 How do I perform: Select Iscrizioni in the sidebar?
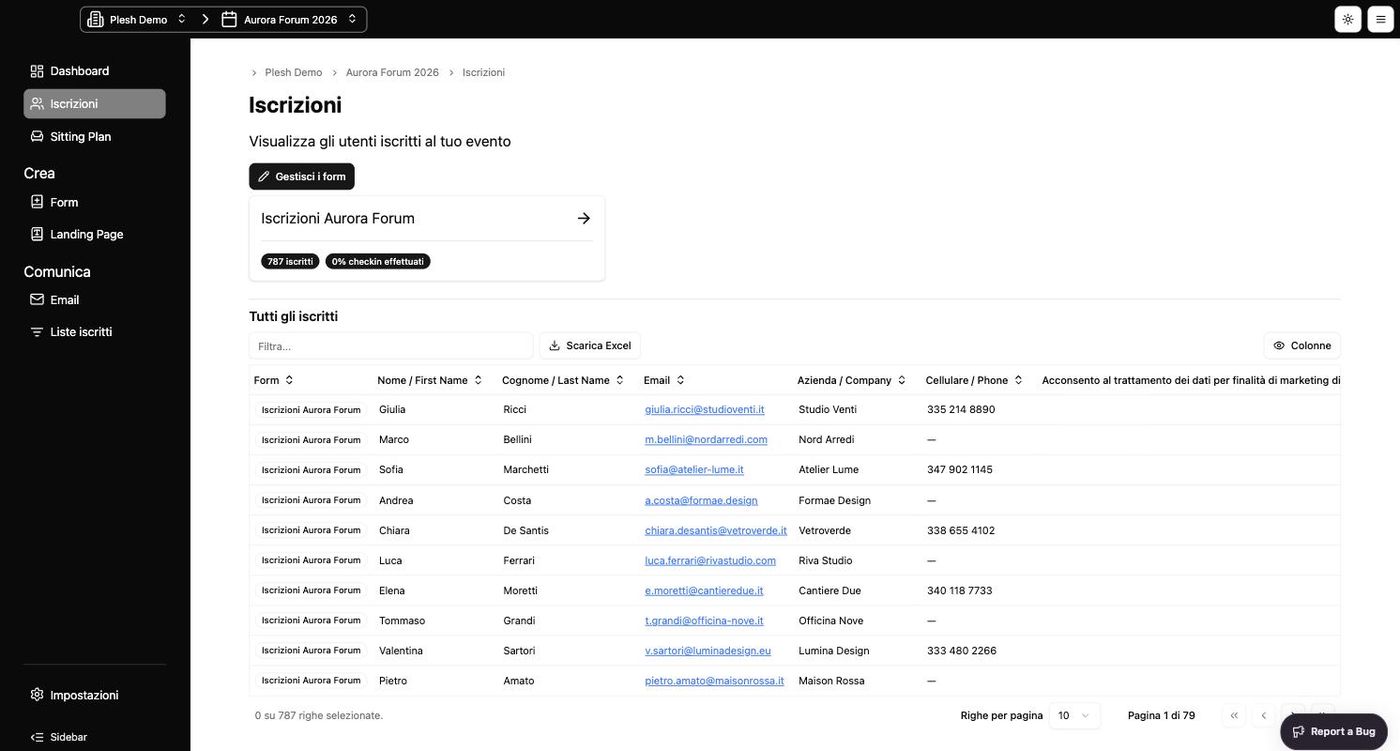point(94,104)
